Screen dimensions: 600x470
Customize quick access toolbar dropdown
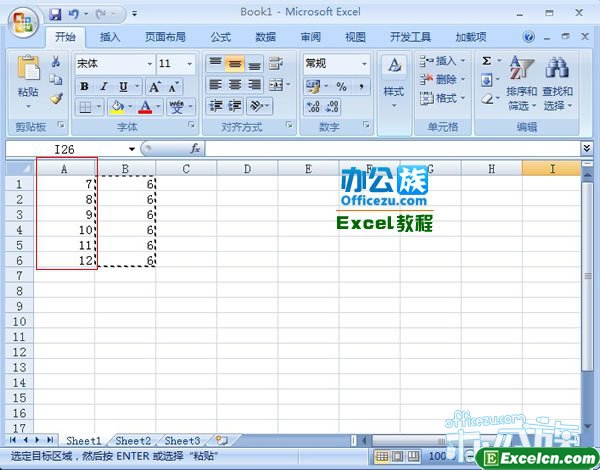point(134,14)
